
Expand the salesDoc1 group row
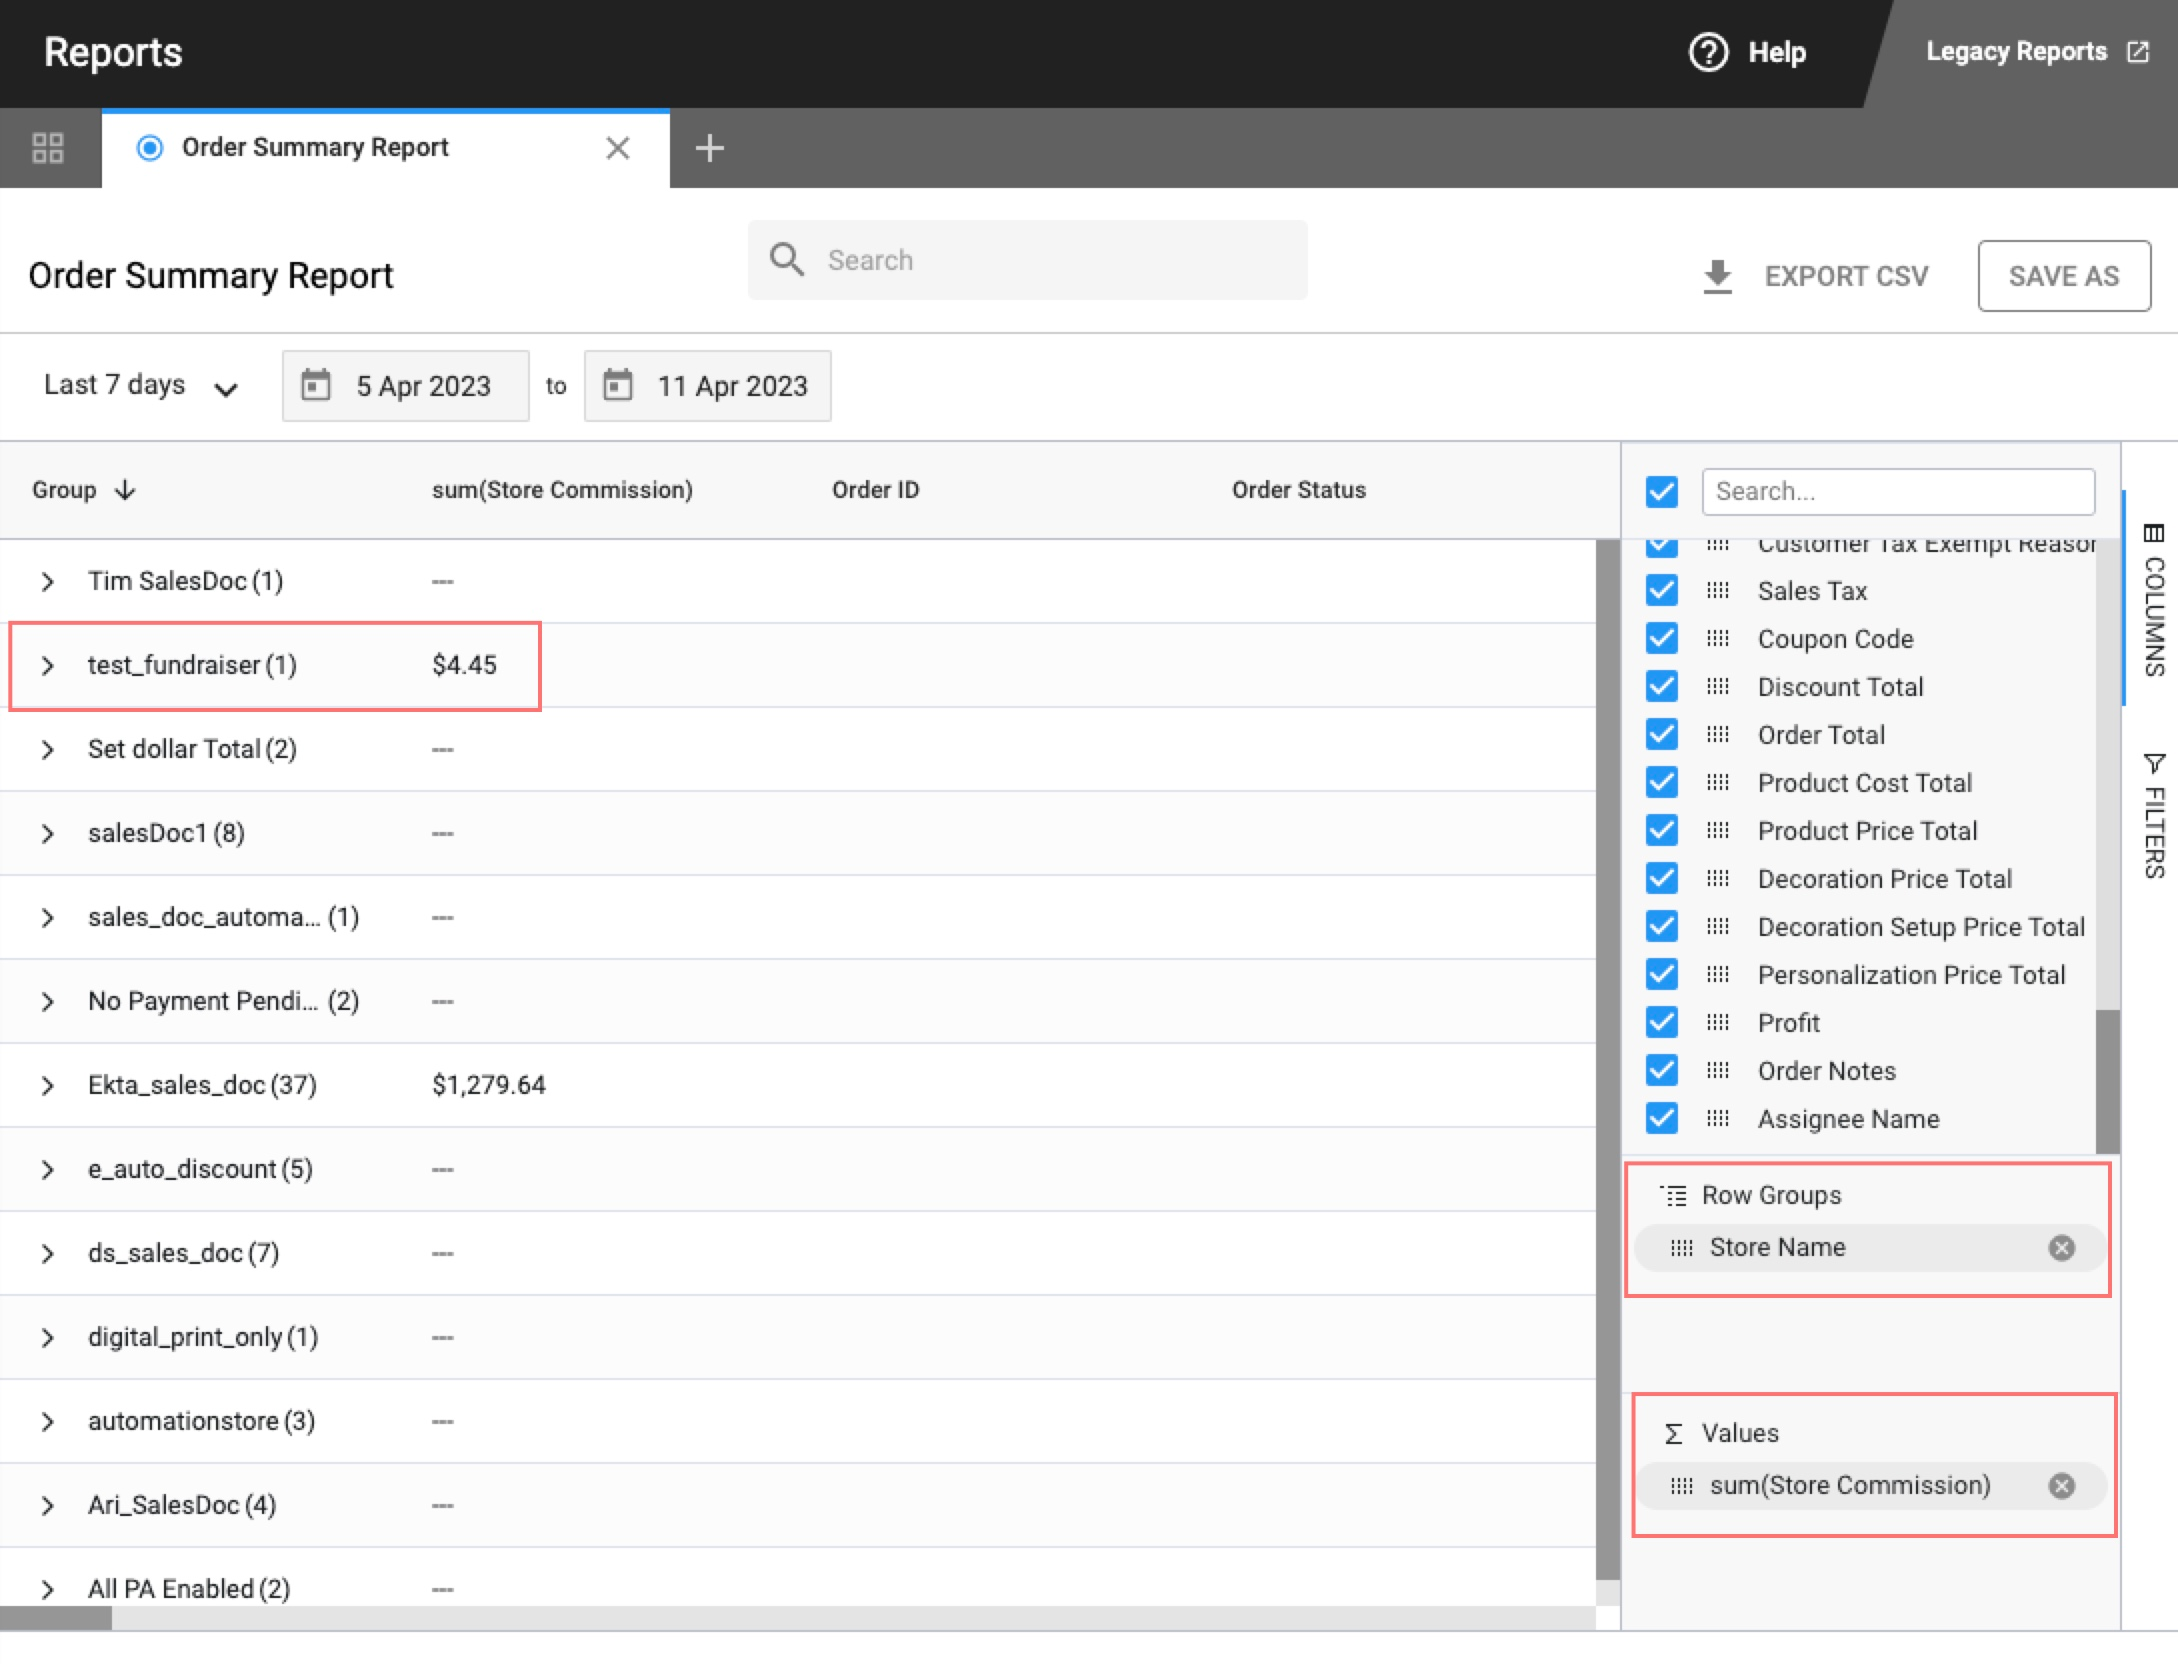coord(47,833)
